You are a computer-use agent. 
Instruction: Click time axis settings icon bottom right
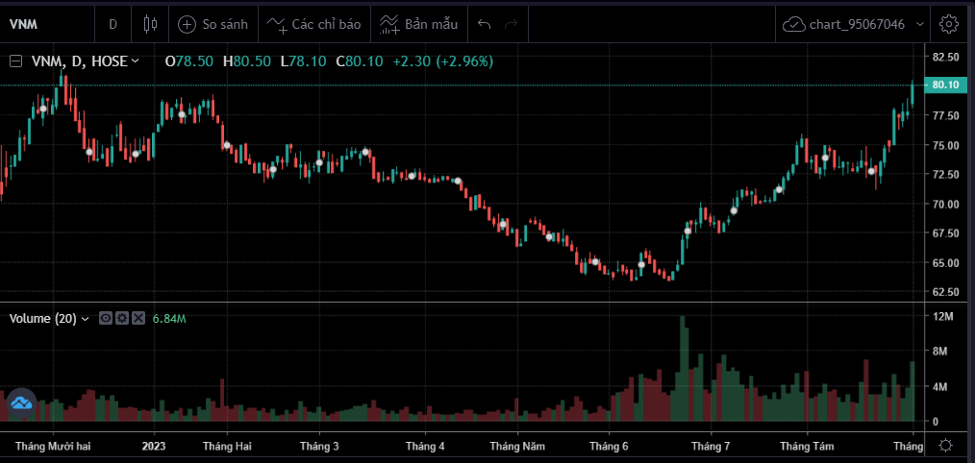(x=946, y=445)
